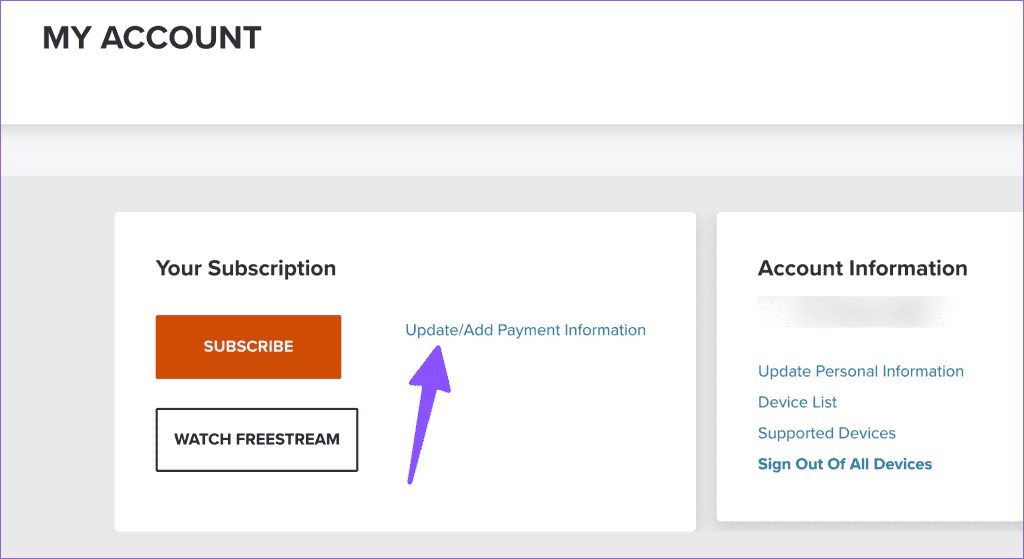Click the word Payment in the subscription link
The image size is (1024, 559).
pyautogui.click(x=528, y=330)
